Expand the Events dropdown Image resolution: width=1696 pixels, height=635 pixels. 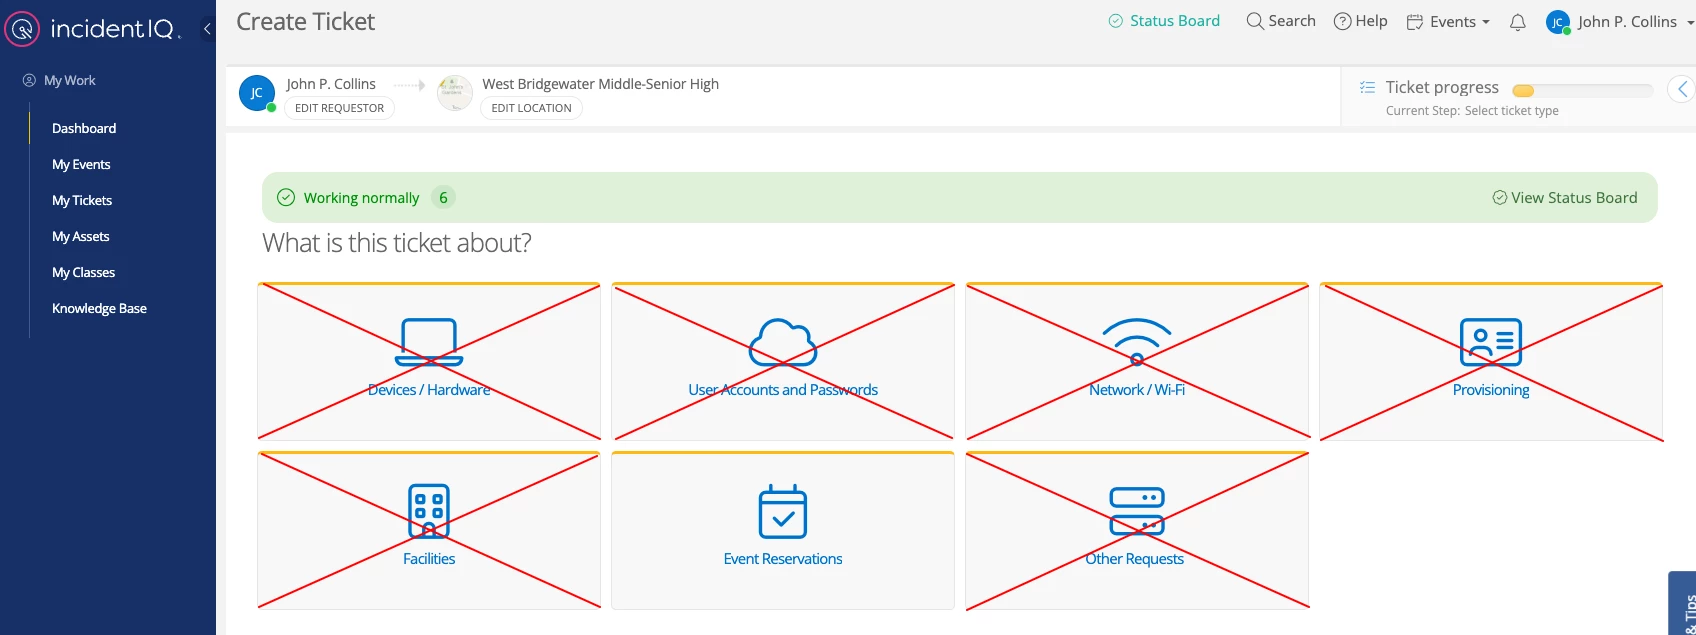pos(1448,22)
